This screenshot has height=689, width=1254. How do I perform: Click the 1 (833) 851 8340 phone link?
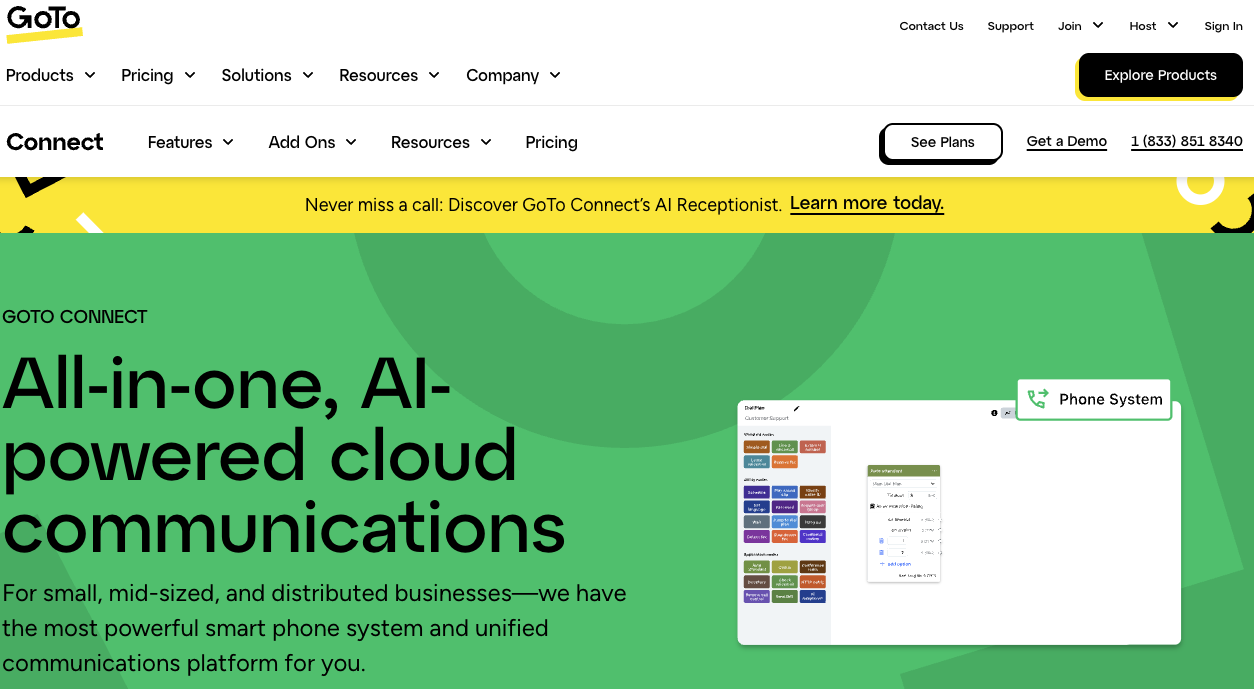1186,141
